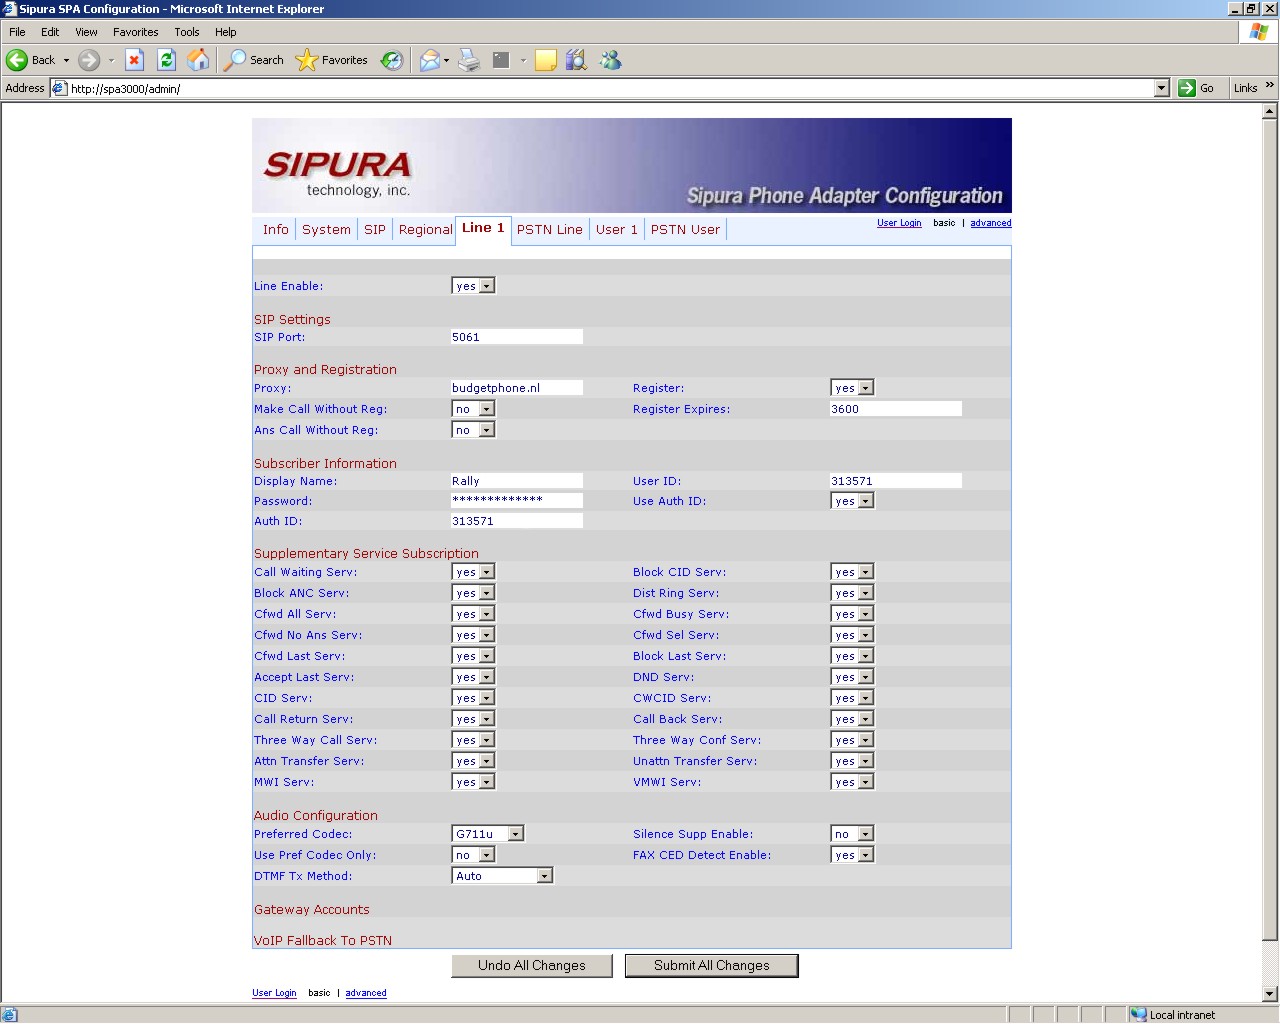The width and height of the screenshot is (1280, 1024).
Task: Click the User ID input field
Action: click(896, 481)
